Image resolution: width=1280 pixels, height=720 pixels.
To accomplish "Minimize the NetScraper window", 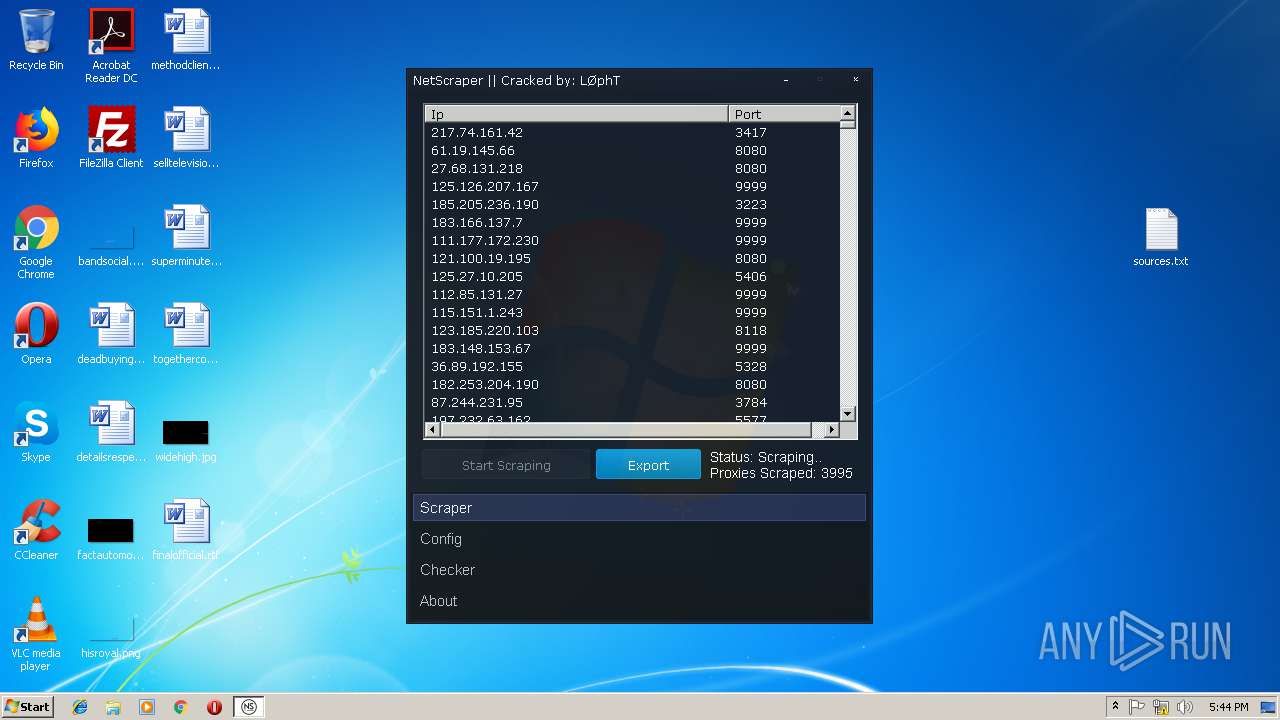I will pyautogui.click(x=786, y=80).
